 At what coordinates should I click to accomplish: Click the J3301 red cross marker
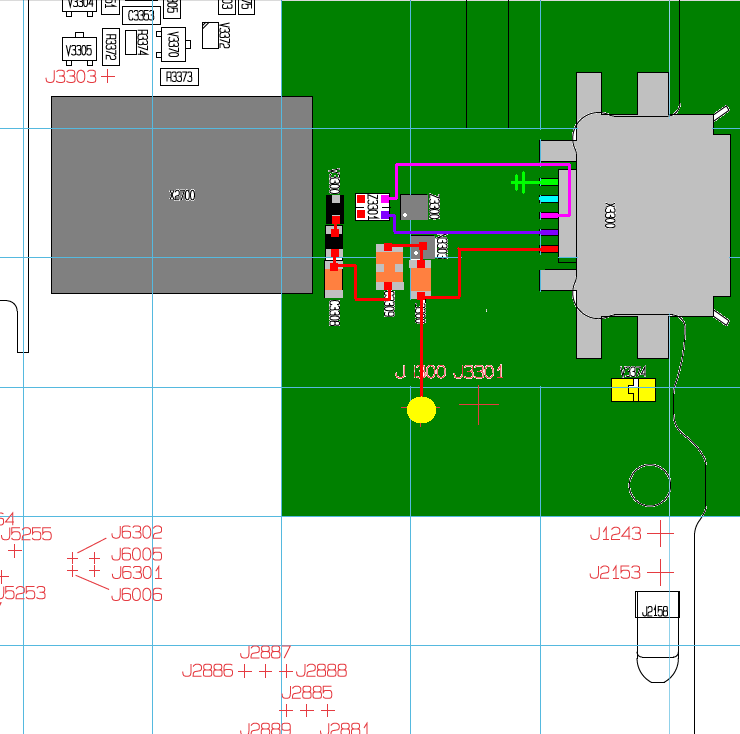coord(479,405)
